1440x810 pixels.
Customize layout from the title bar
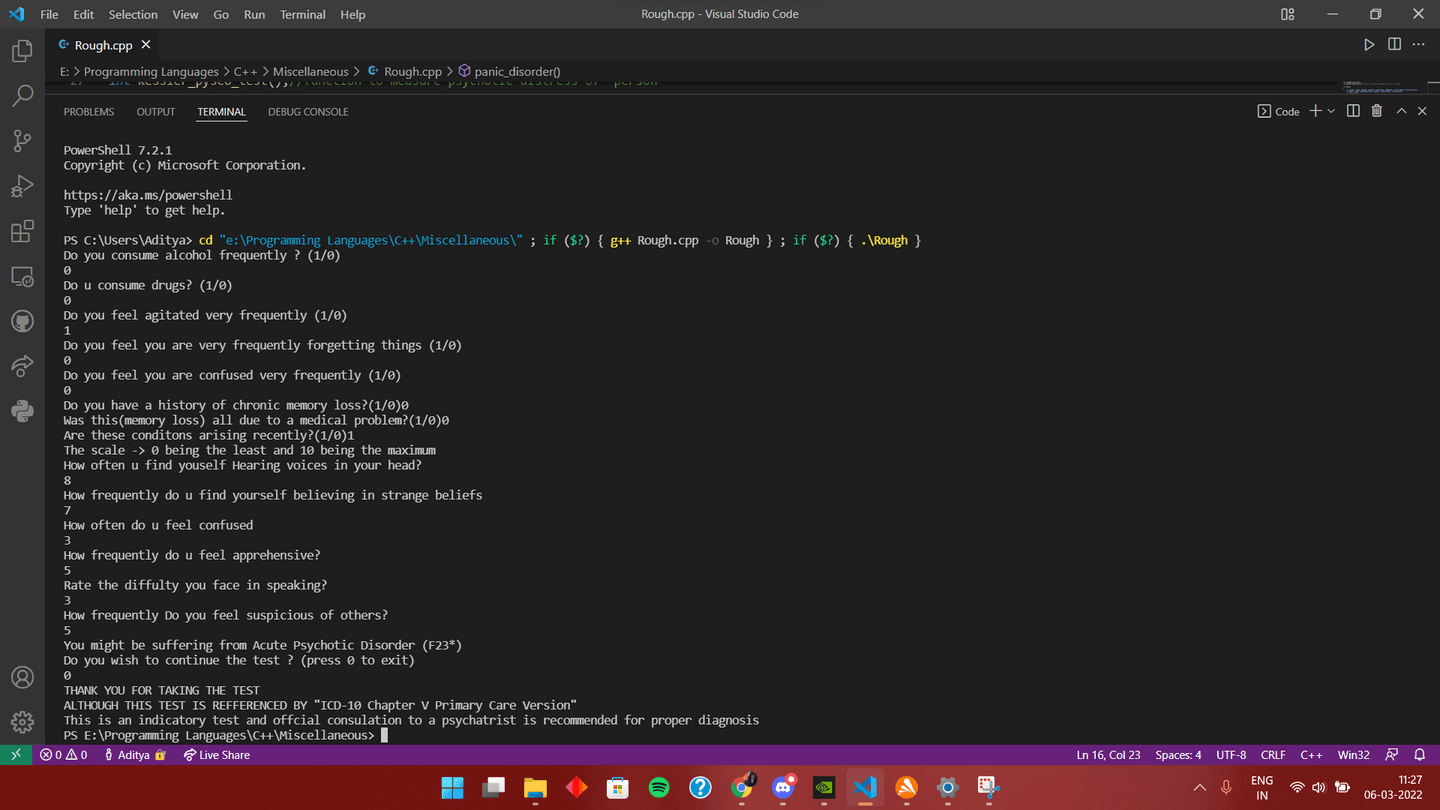pos(1287,14)
